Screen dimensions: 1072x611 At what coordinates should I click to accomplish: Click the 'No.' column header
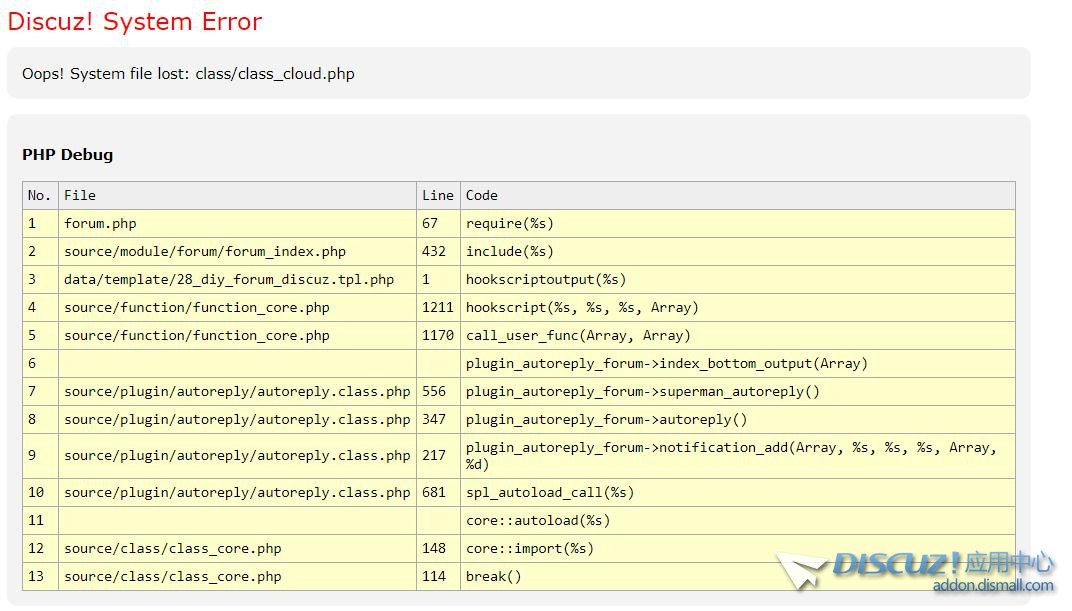(40, 196)
